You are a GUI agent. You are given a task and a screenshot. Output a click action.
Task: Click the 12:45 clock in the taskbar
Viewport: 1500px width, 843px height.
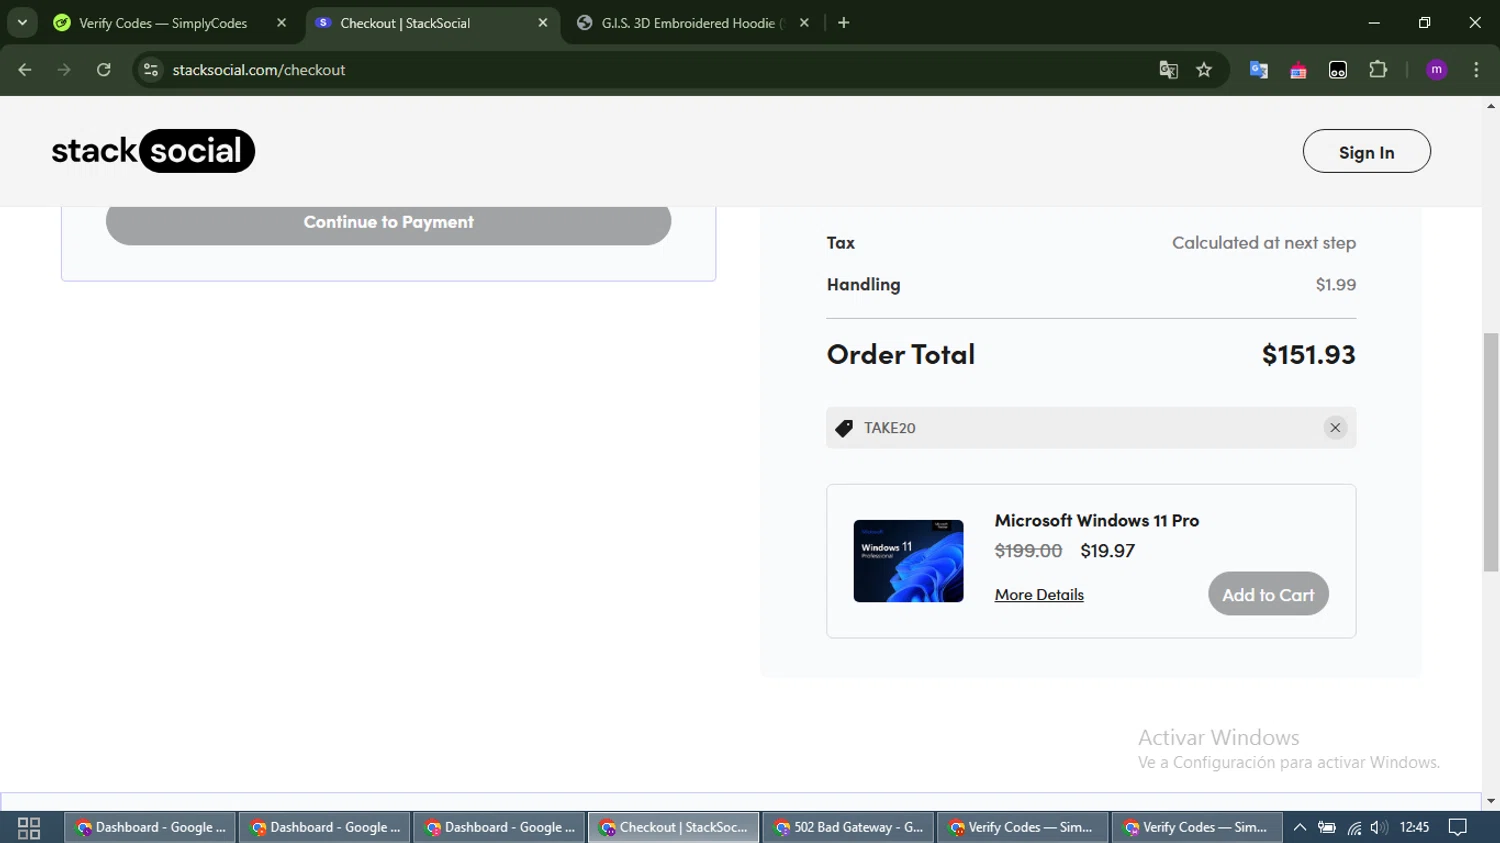1414,828
